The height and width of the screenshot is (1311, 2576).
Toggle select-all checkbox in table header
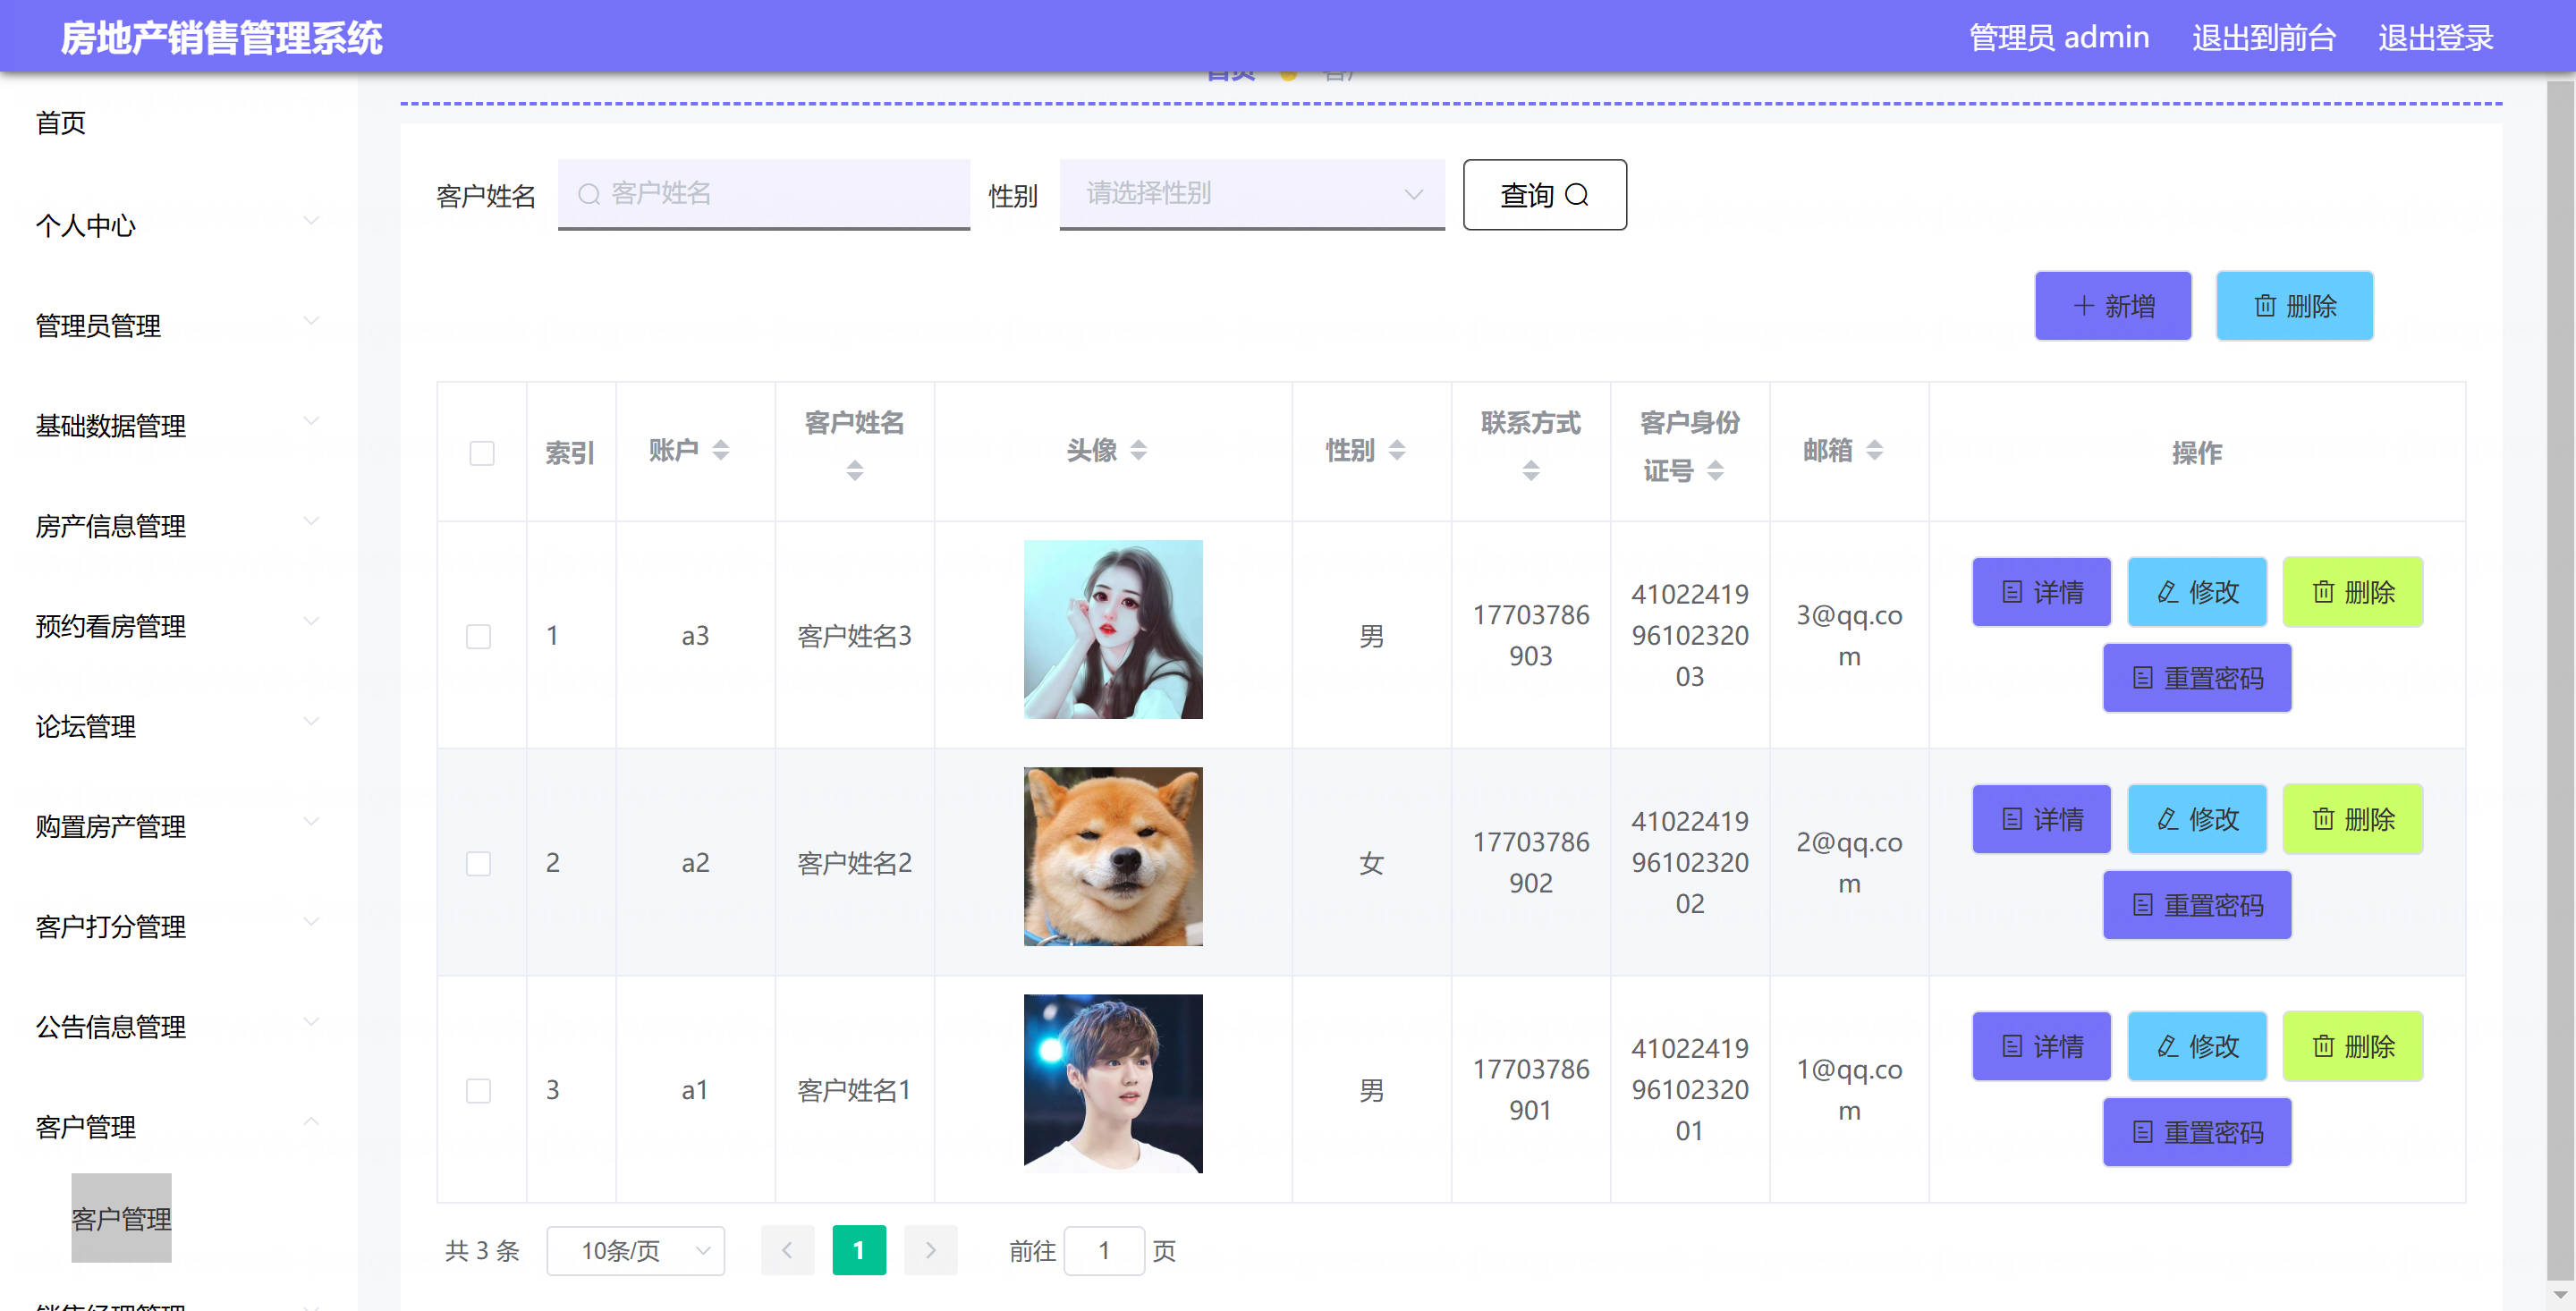[x=481, y=453]
